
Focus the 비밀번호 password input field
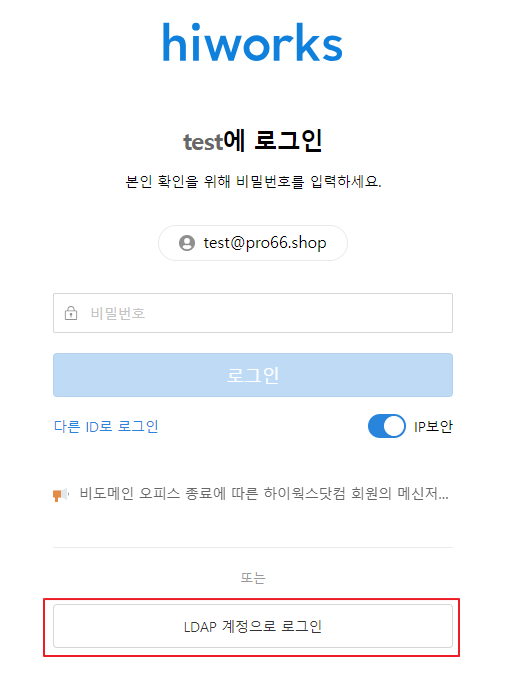pyautogui.click(x=253, y=313)
